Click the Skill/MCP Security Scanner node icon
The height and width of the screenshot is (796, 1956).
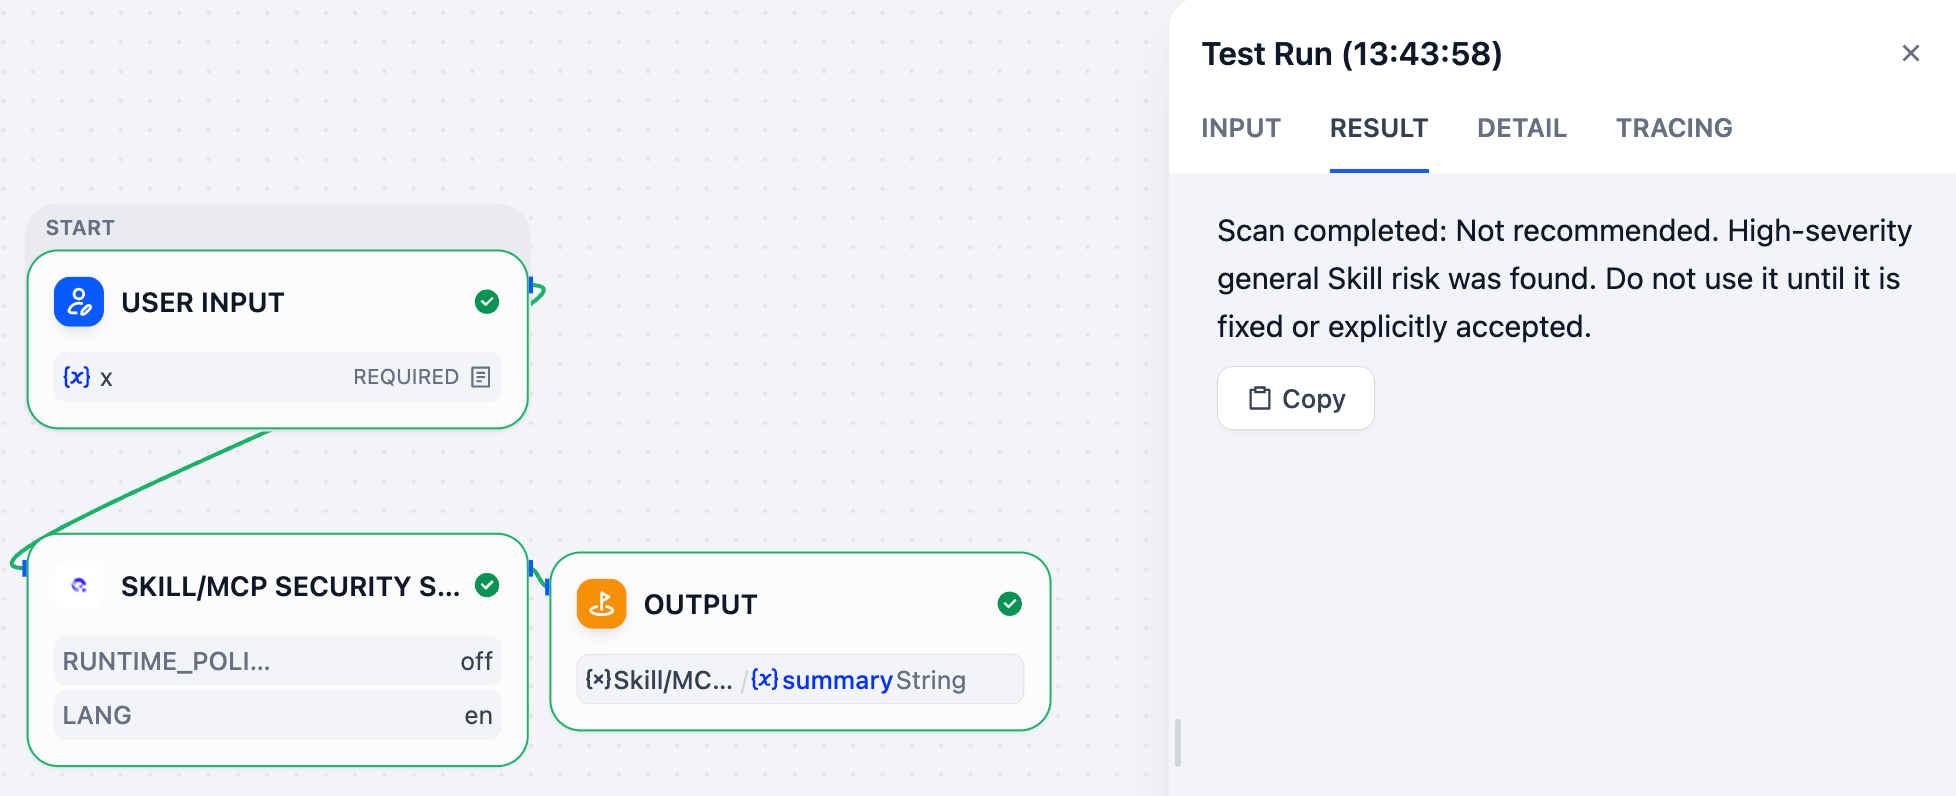pos(79,586)
